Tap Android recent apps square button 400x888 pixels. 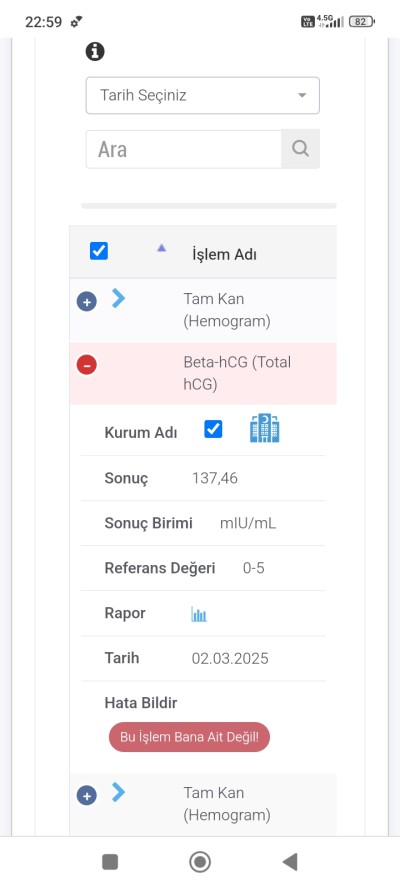point(110,862)
